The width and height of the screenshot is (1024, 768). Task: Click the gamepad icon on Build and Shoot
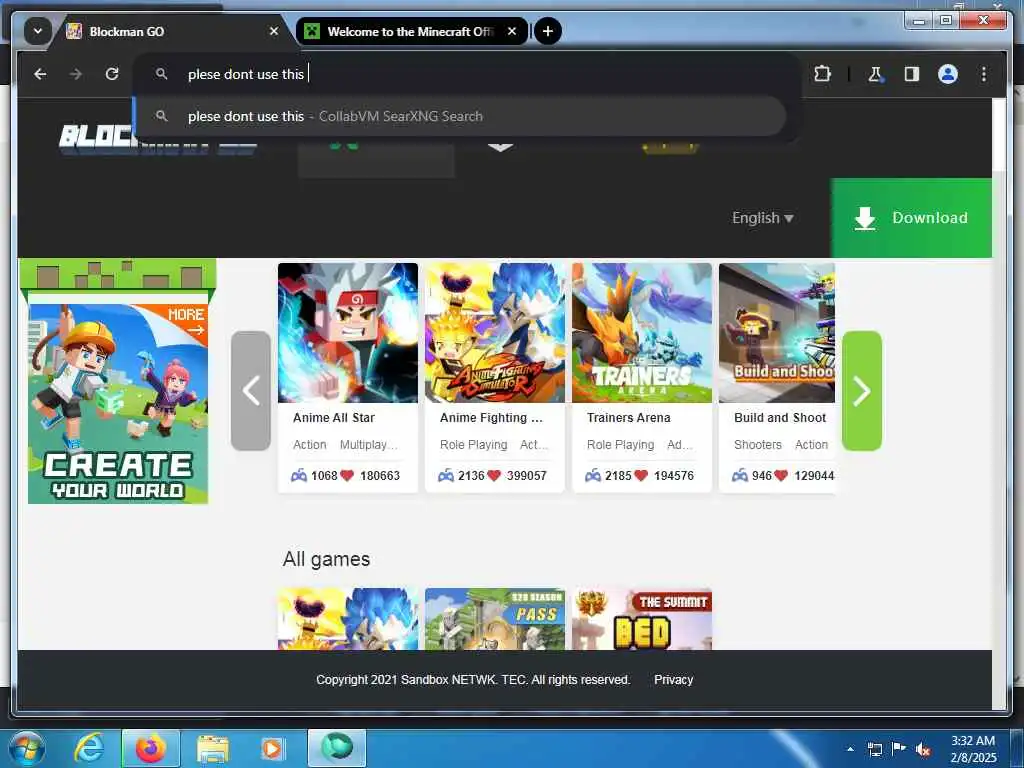[x=740, y=475]
